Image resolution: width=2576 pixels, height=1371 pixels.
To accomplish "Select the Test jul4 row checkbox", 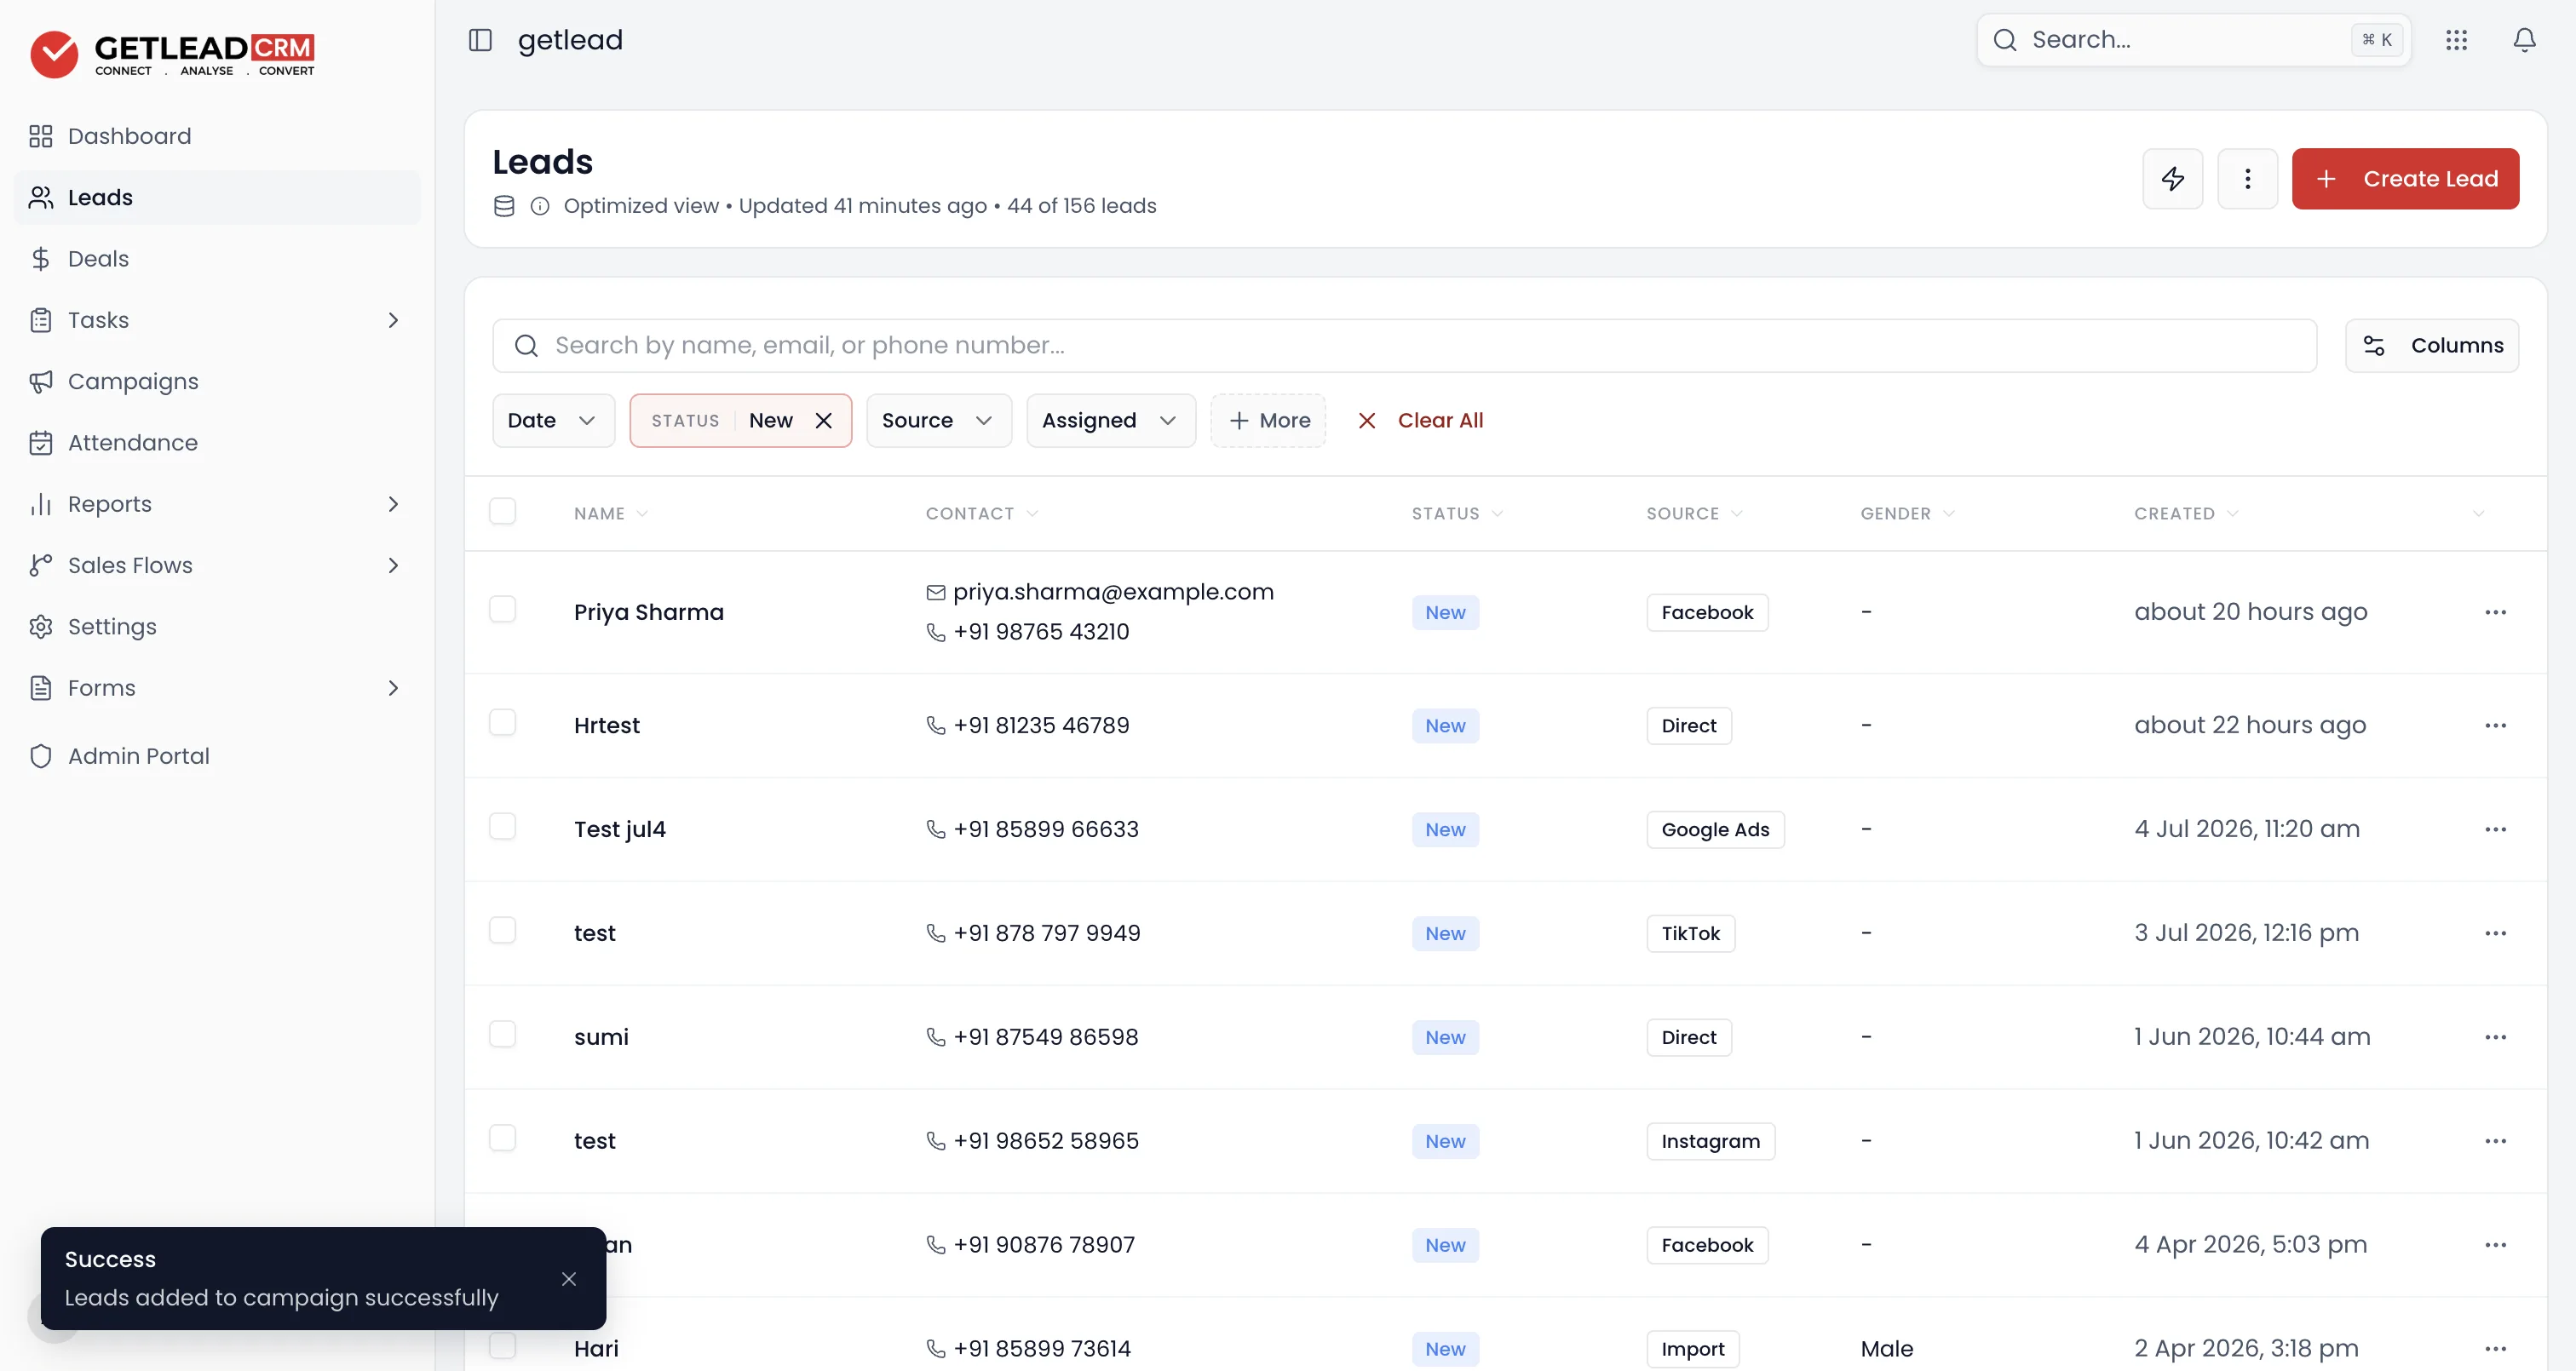I will point(503,827).
